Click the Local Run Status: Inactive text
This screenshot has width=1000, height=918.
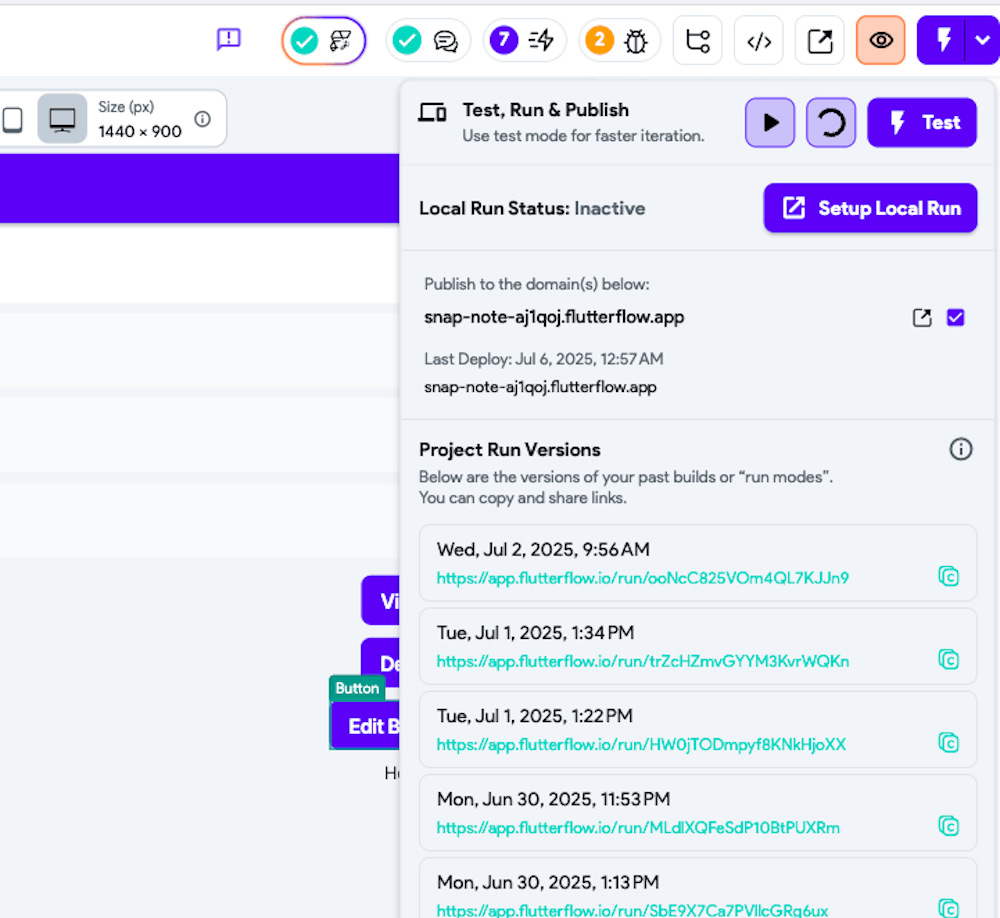[x=532, y=209]
